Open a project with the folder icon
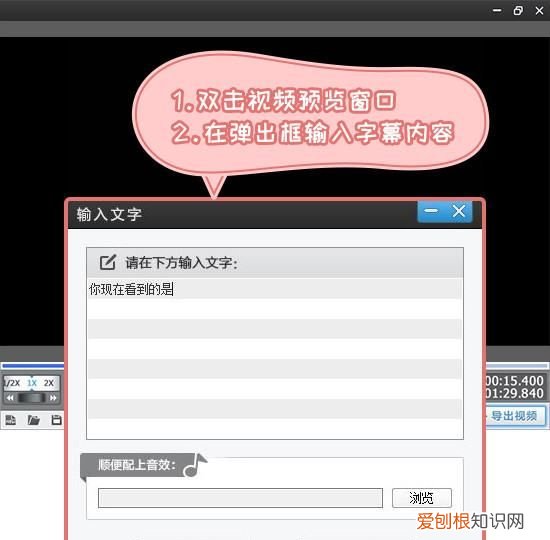550x540 pixels. coord(34,420)
